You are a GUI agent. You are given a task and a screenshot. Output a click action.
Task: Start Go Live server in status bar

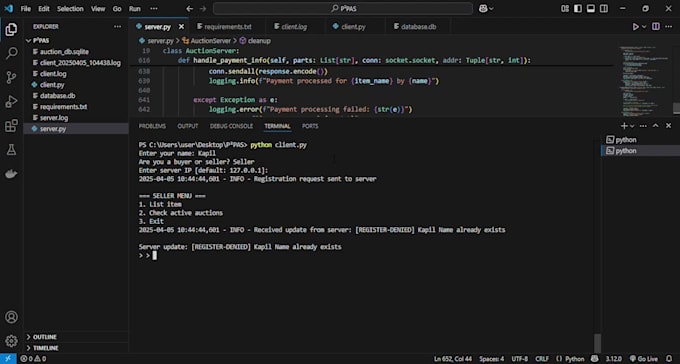point(644,359)
